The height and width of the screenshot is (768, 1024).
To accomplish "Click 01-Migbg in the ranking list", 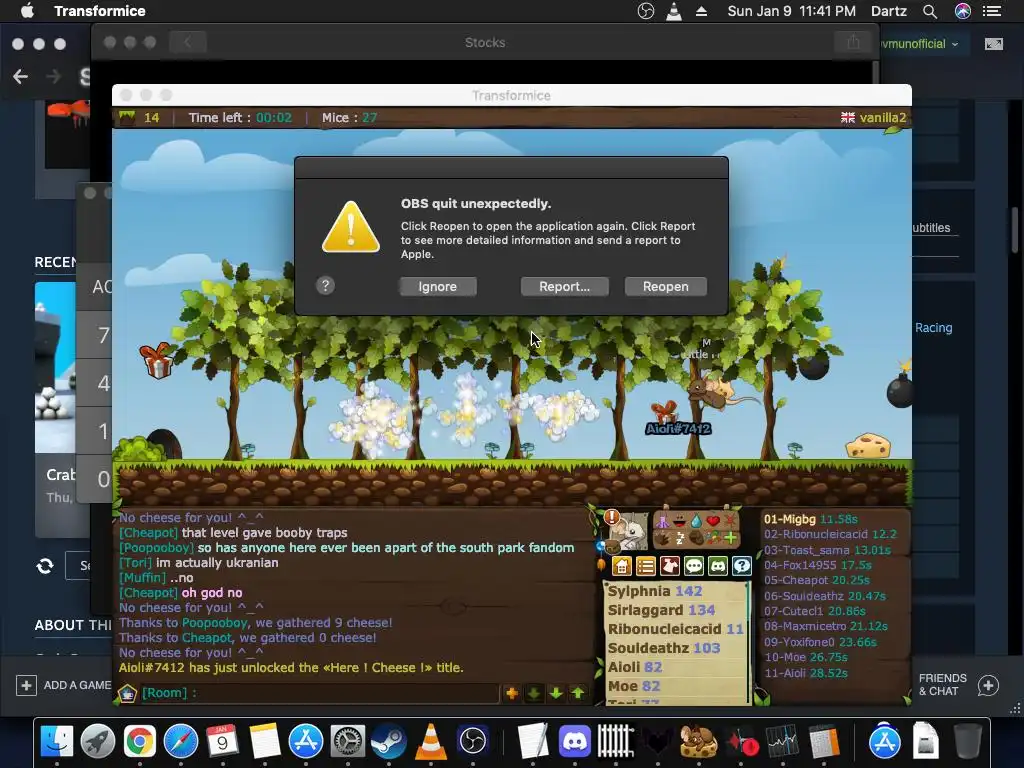I will tap(810, 519).
